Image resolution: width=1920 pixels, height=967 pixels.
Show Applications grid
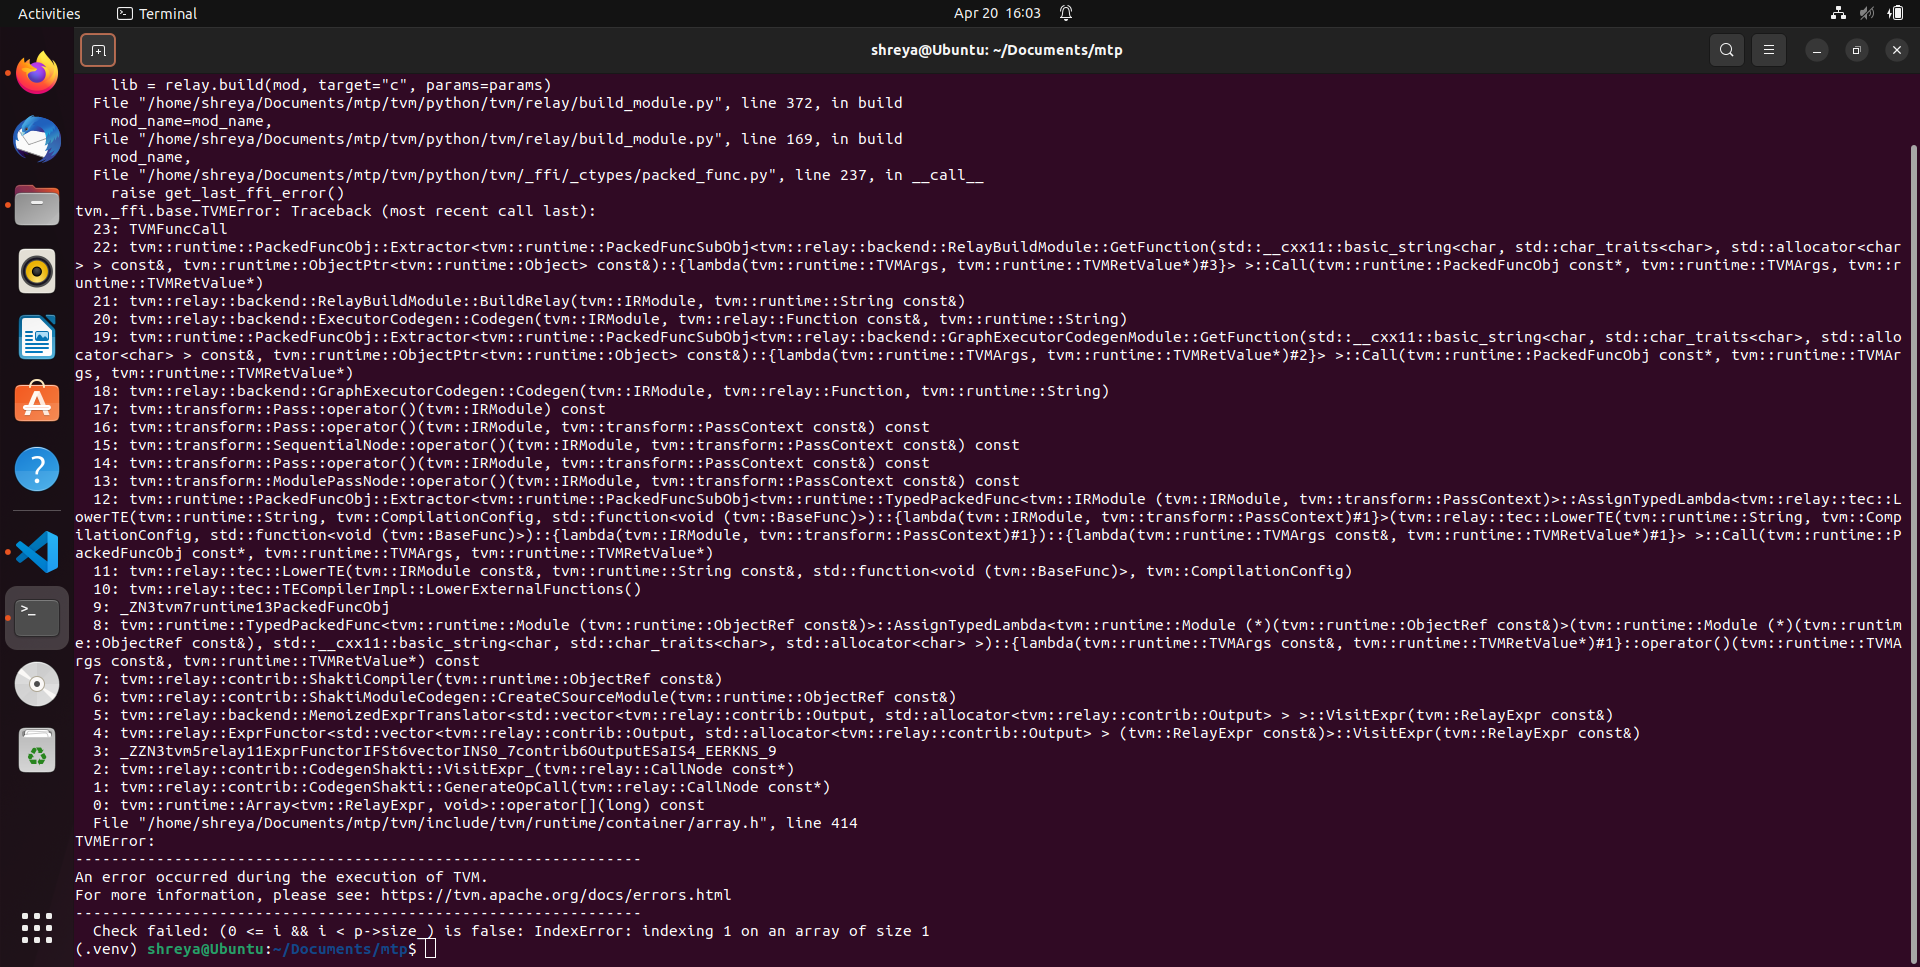click(37, 928)
